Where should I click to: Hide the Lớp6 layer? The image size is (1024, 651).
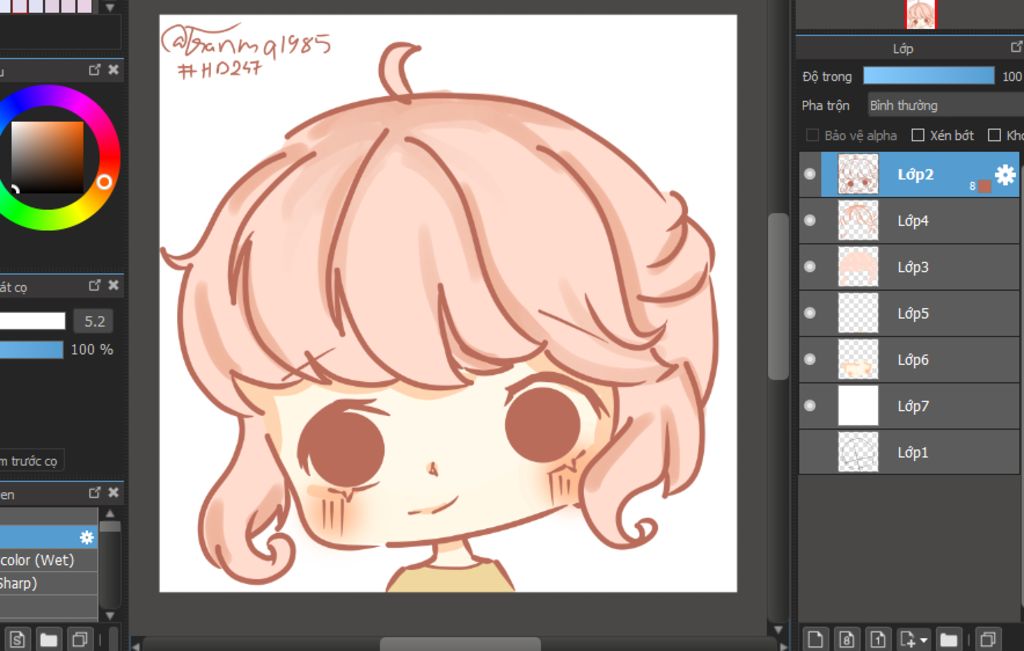tap(810, 359)
